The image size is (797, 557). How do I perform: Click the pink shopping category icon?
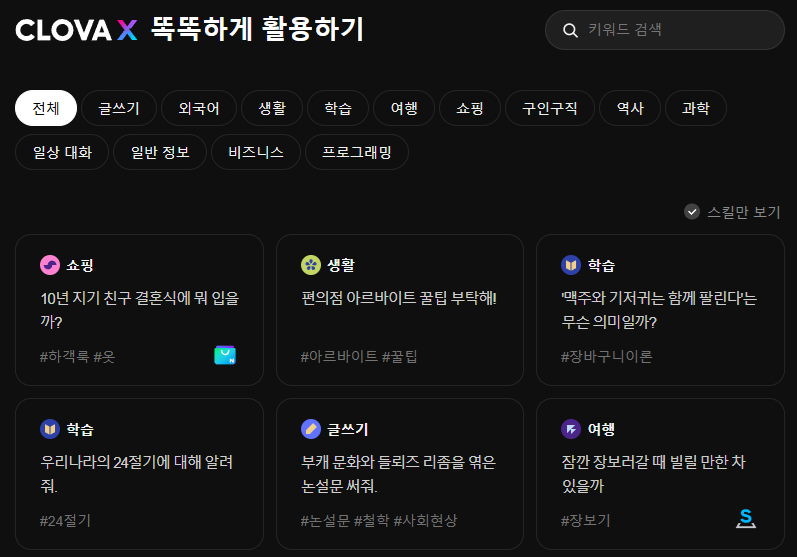pos(50,265)
